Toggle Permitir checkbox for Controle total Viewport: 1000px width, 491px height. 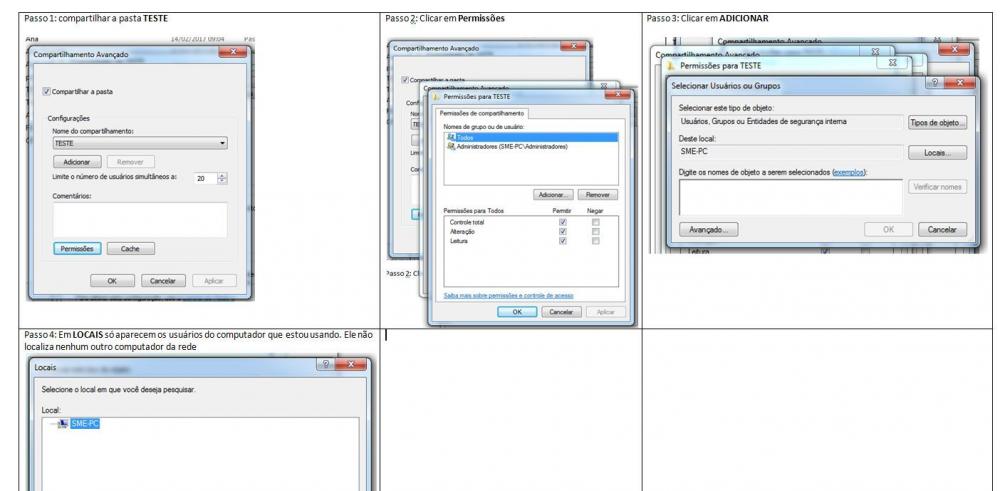pos(563,222)
